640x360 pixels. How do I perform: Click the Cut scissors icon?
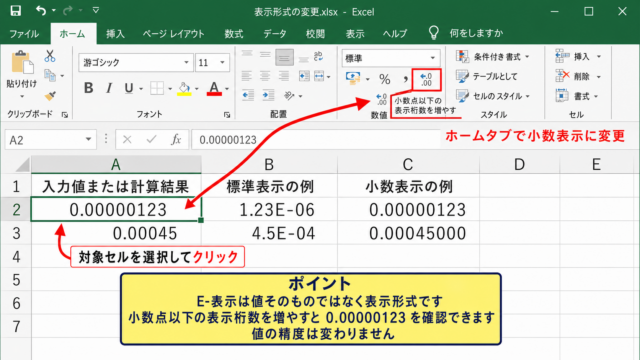50,56
